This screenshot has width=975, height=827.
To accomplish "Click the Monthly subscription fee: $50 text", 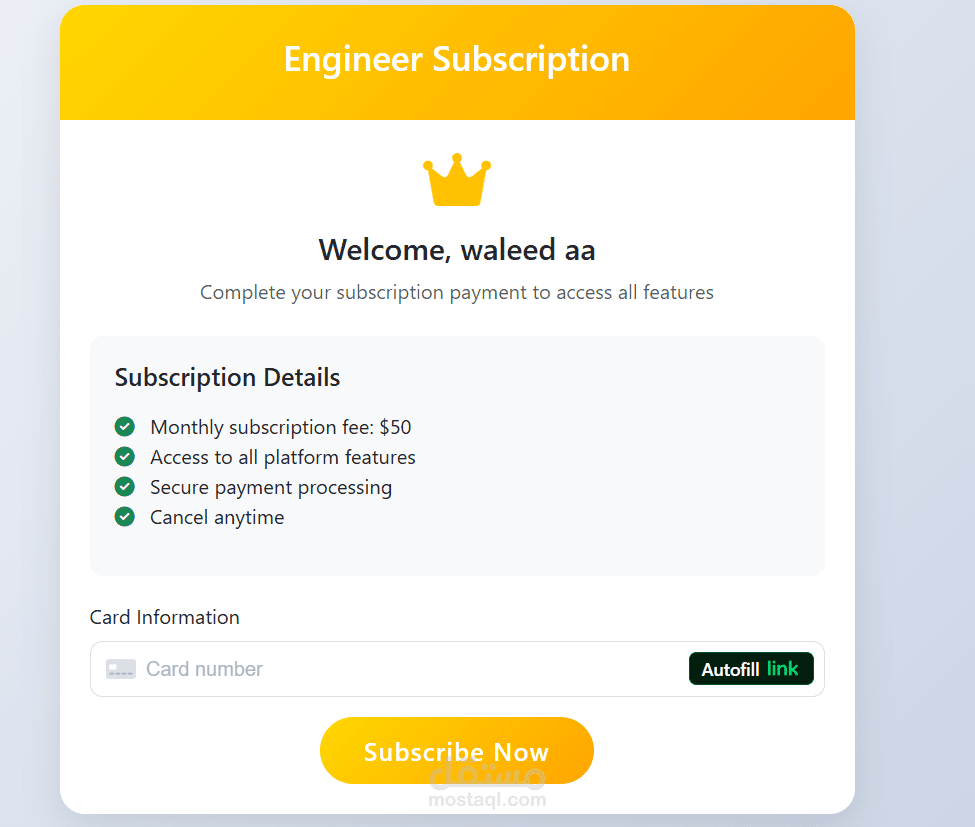I will (x=280, y=427).
